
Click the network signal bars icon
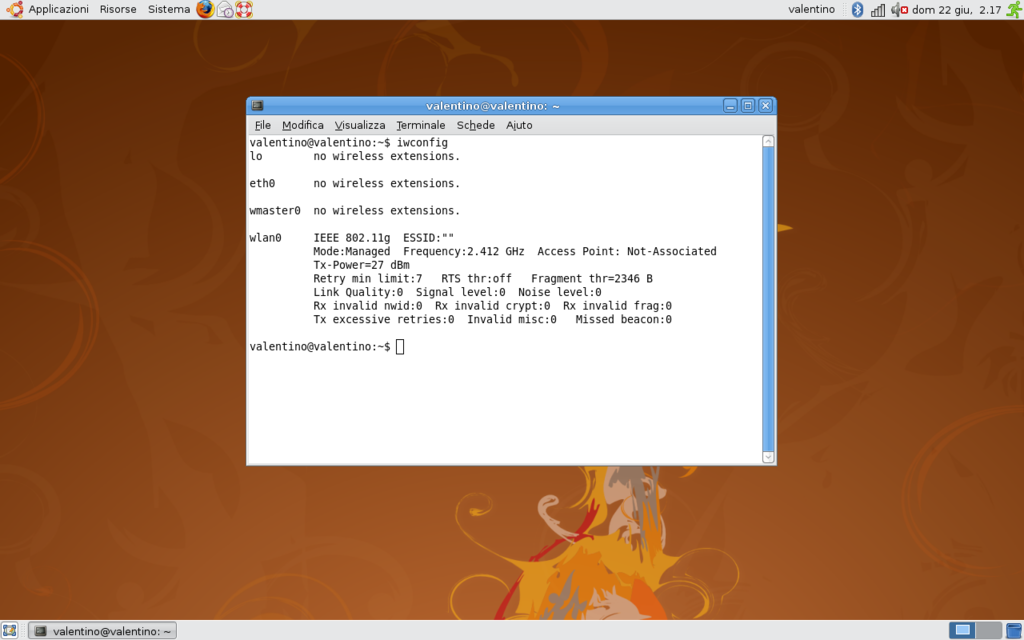pyautogui.click(x=878, y=9)
